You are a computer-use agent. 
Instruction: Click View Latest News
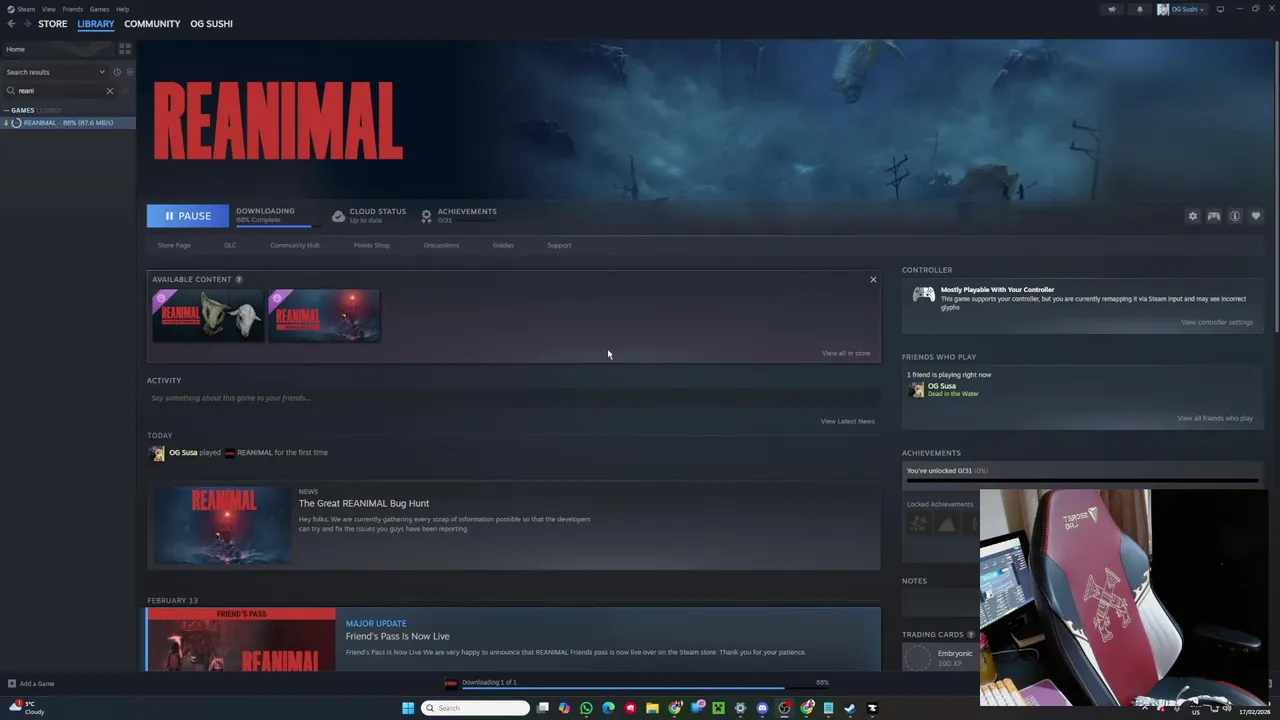click(x=848, y=421)
